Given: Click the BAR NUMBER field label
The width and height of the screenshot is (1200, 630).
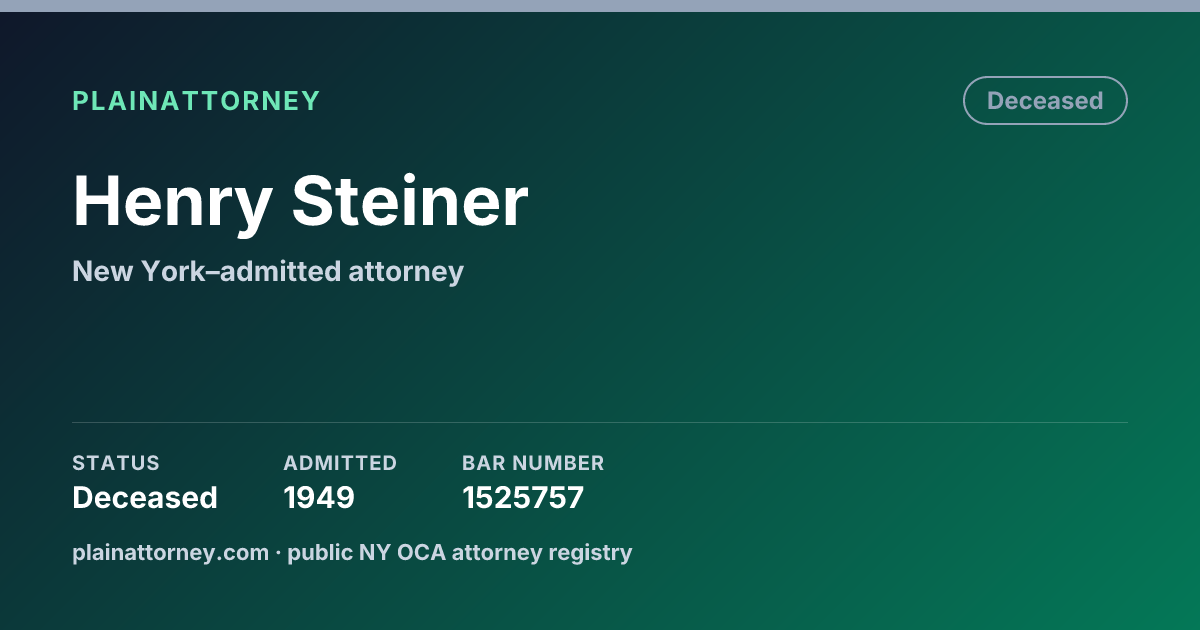Looking at the screenshot, I should click(x=533, y=463).
